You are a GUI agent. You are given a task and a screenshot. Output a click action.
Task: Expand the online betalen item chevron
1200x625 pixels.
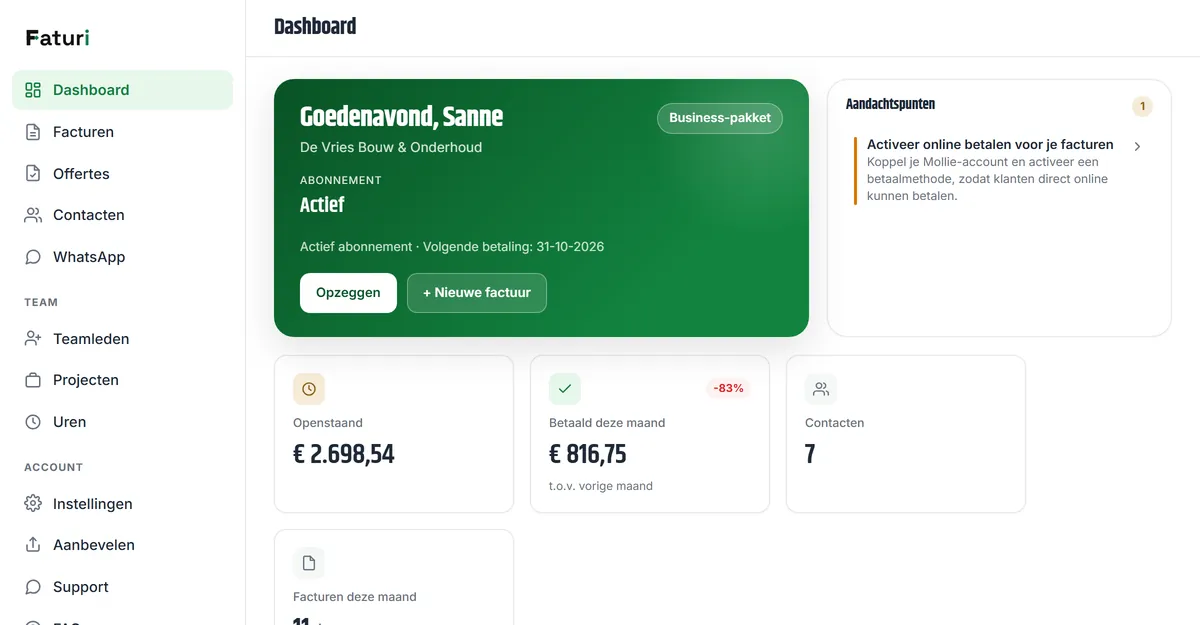pyautogui.click(x=1137, y=146)
